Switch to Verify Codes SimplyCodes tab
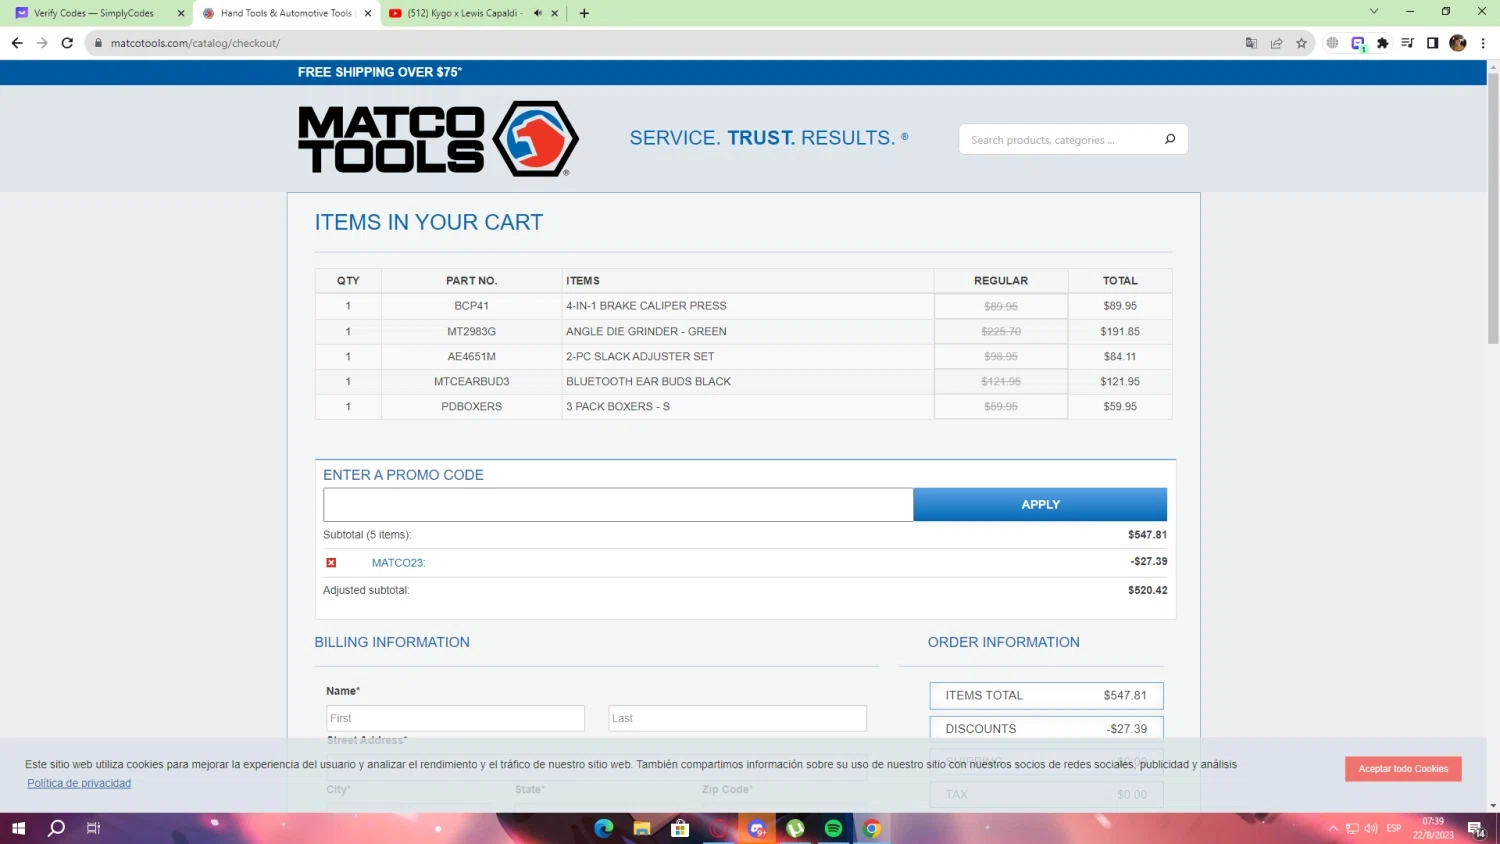The height and width of the screenshot is (844, 1500). coord(94,13)
